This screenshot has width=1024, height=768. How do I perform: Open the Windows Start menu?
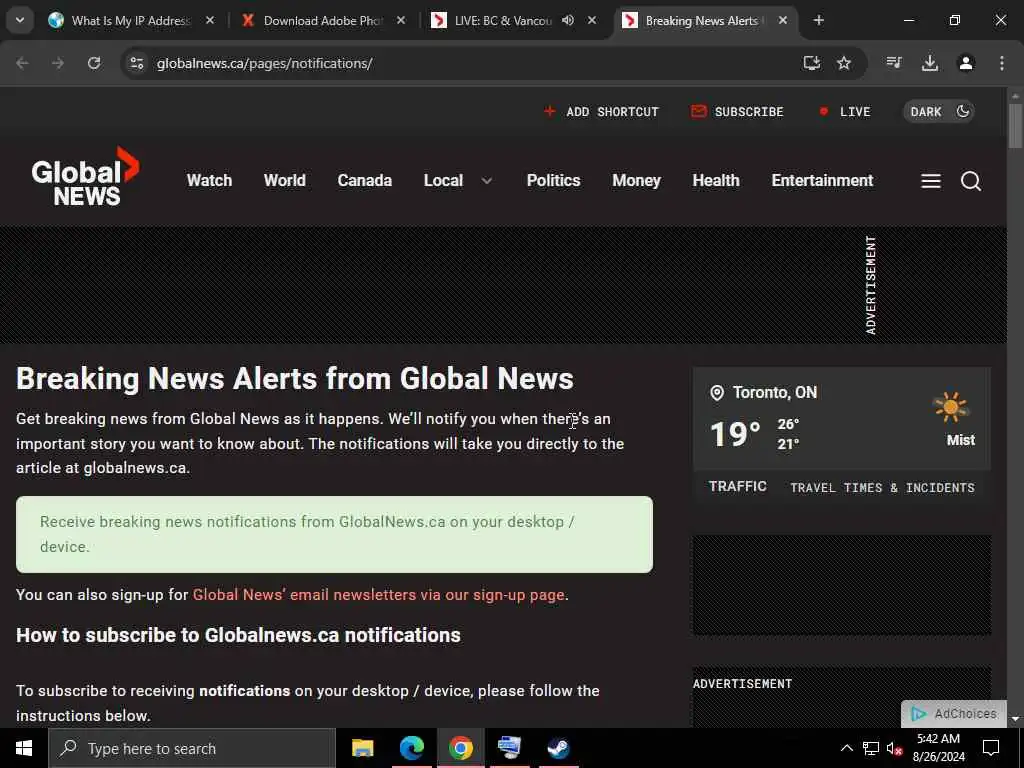(x=24, y=748)
